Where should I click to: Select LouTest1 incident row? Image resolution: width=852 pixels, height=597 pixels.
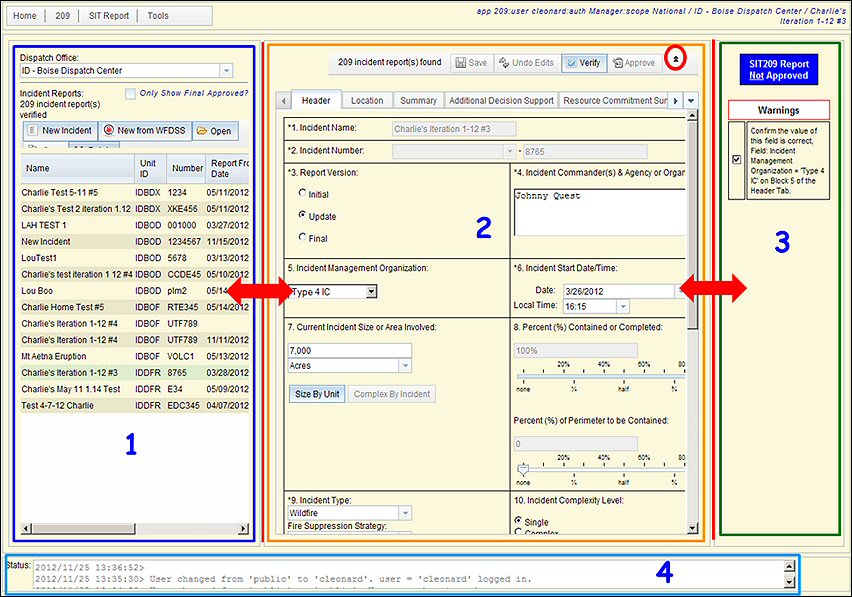point(135,257)
